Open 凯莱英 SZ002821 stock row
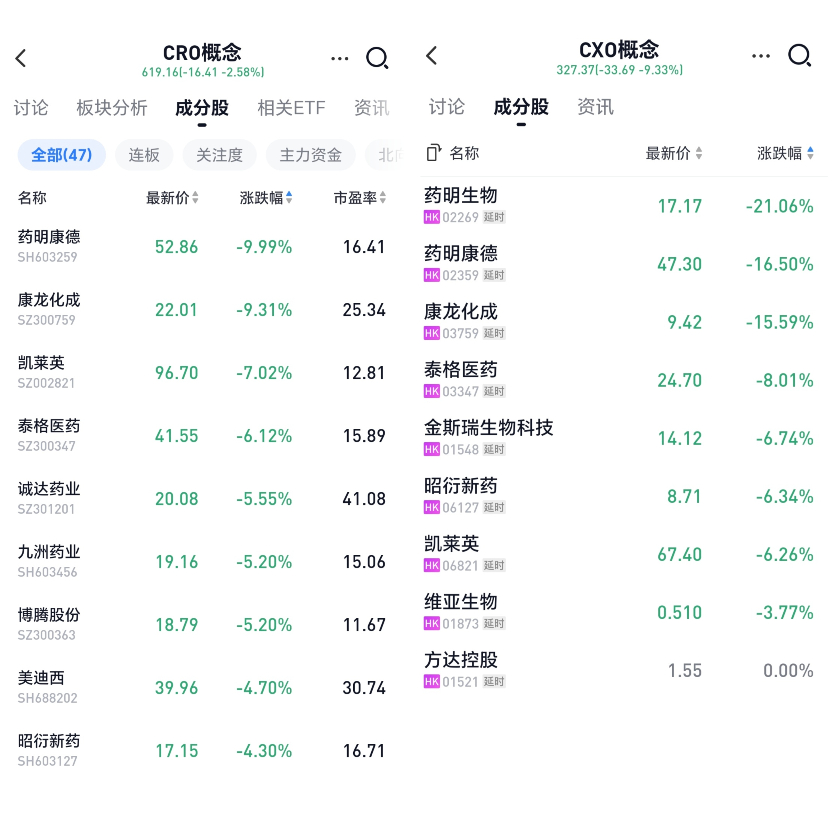840x840 pixels. (201, 372)
